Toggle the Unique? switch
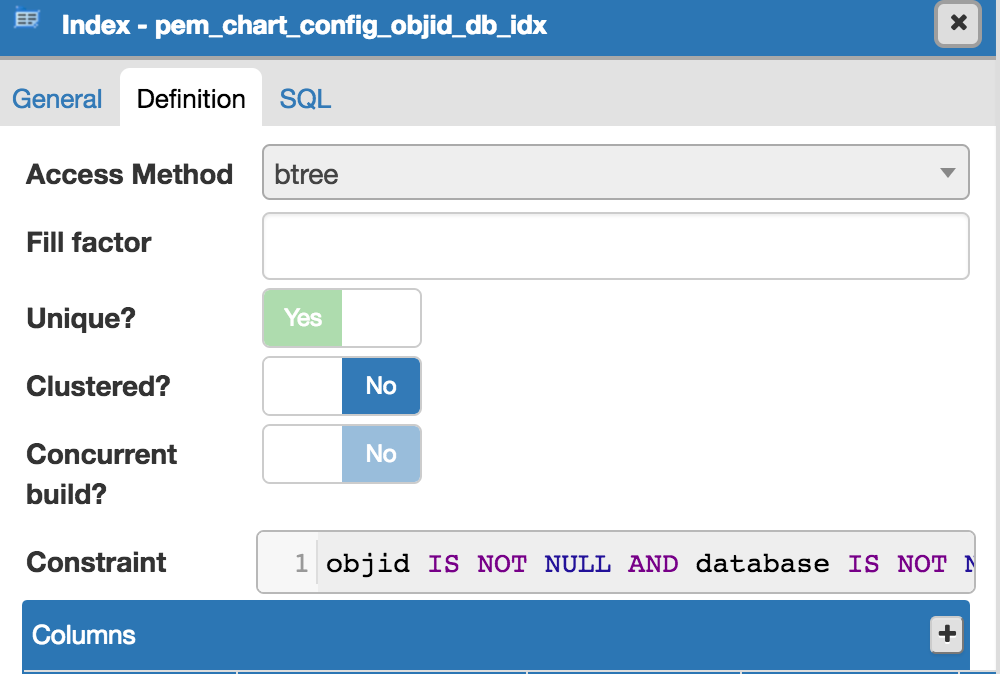1000x674 pixels. point(341,318)
